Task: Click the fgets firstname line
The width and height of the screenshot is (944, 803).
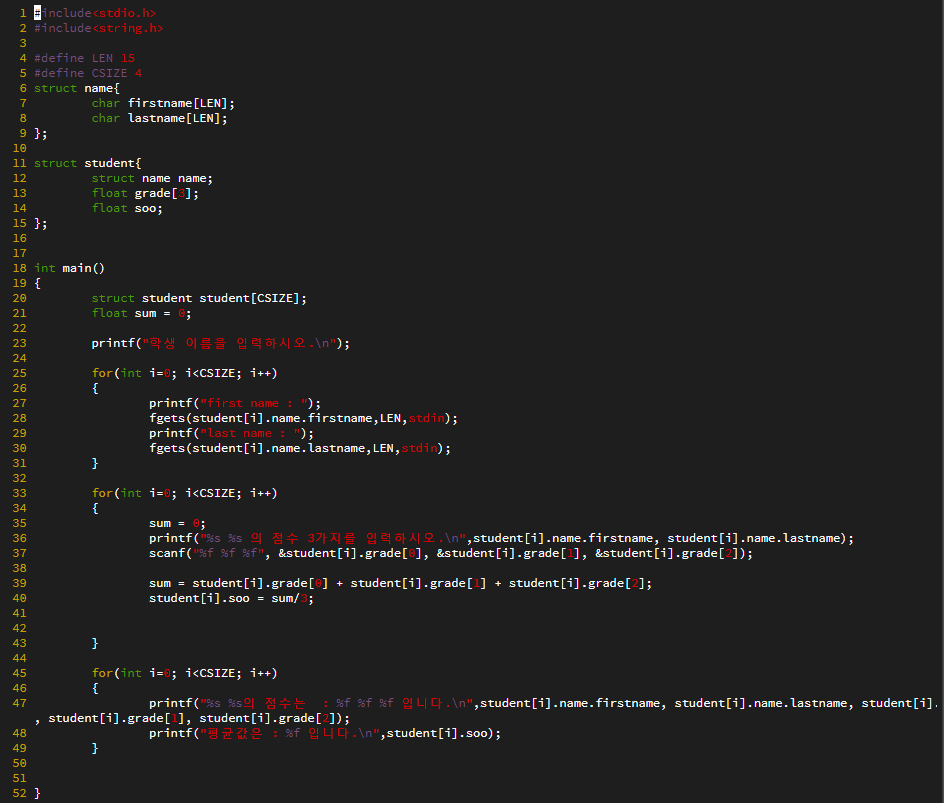Action: [x=304, y=418]
